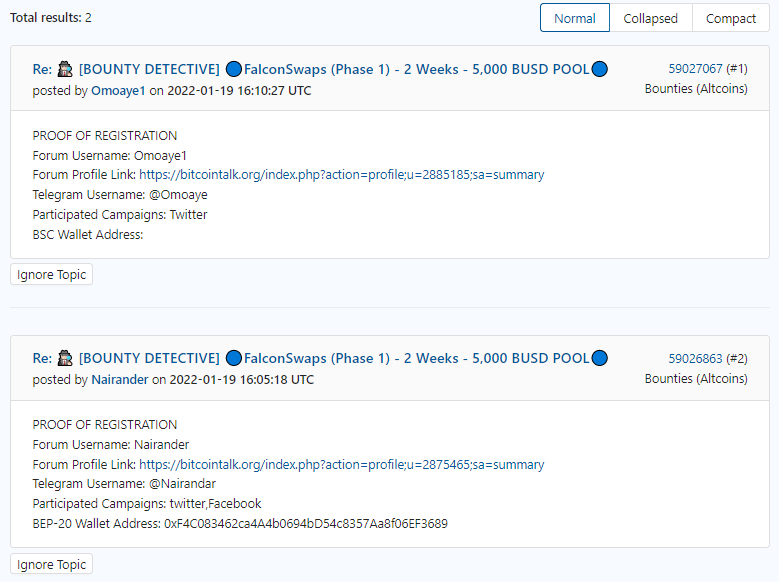Image resolution: width=779 pixels, height=582 pixels.
Task: Click the 'Total results: 2' text
Action: [x=51, y=18]
